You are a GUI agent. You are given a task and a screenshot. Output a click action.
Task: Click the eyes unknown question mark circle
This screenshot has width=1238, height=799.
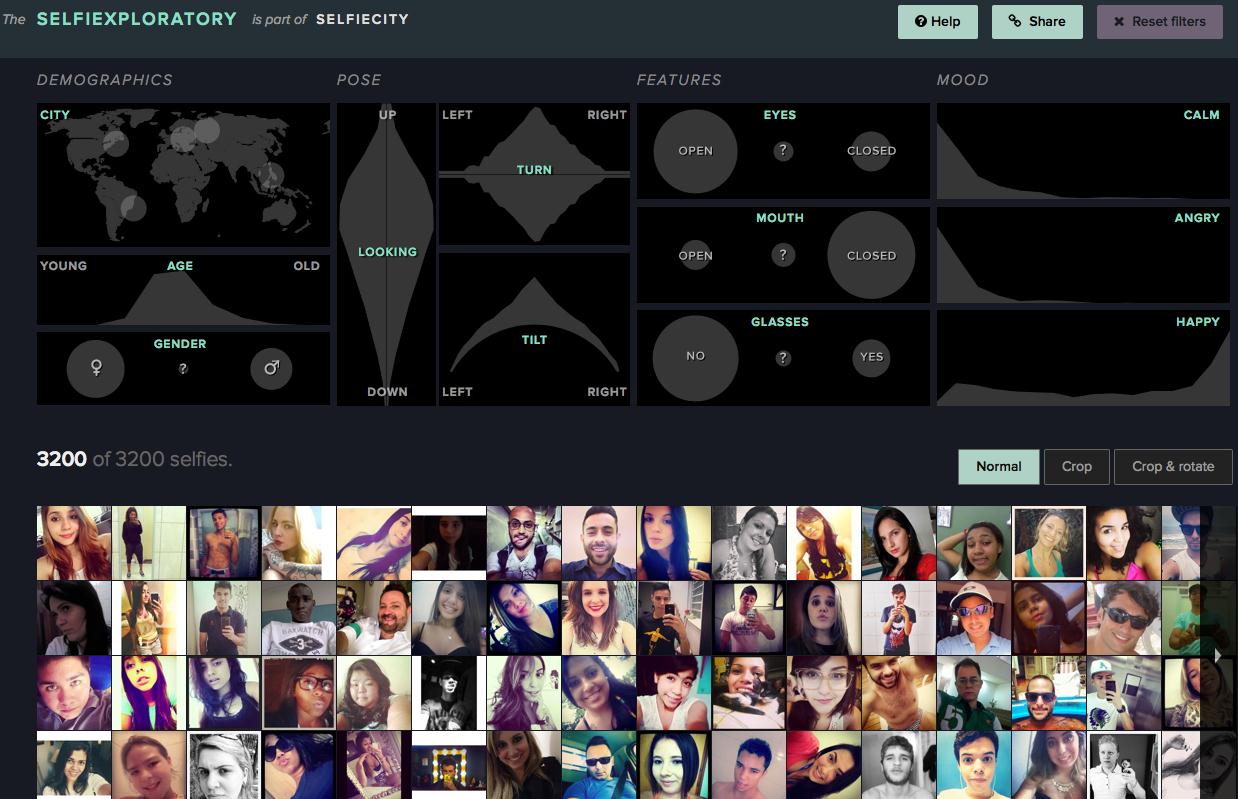point(783,151)
